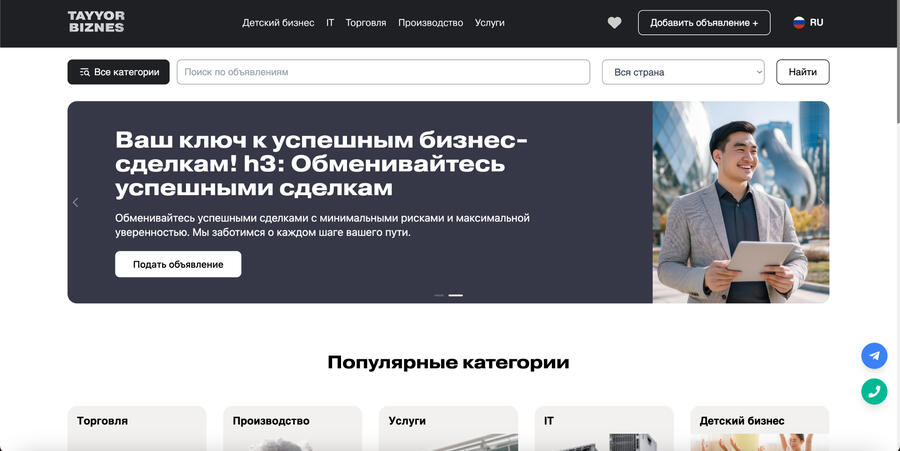Select IT in the top navigation
900x451 pixels.
pyautogui.click(x=330, y=22)
